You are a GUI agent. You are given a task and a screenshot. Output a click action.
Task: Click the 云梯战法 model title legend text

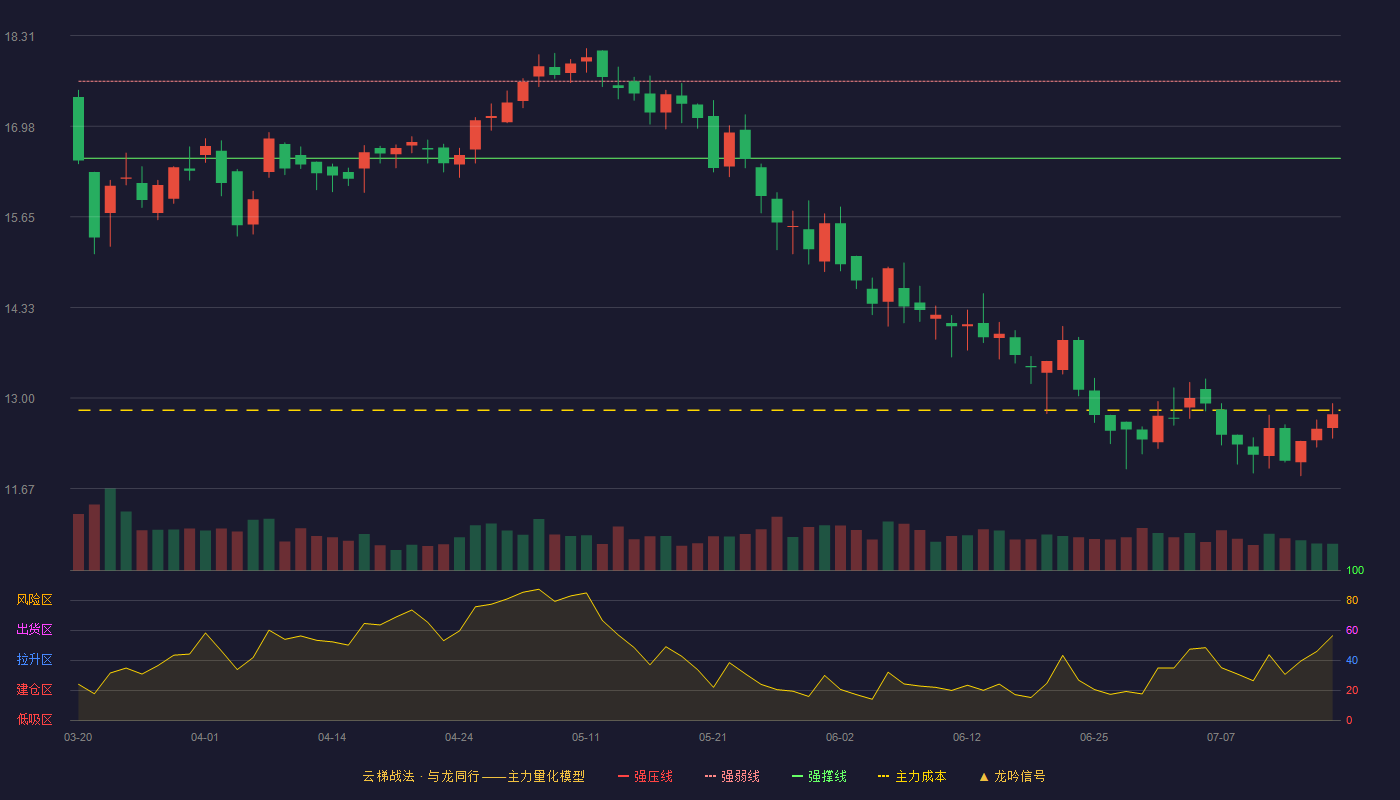coord(473,776)
